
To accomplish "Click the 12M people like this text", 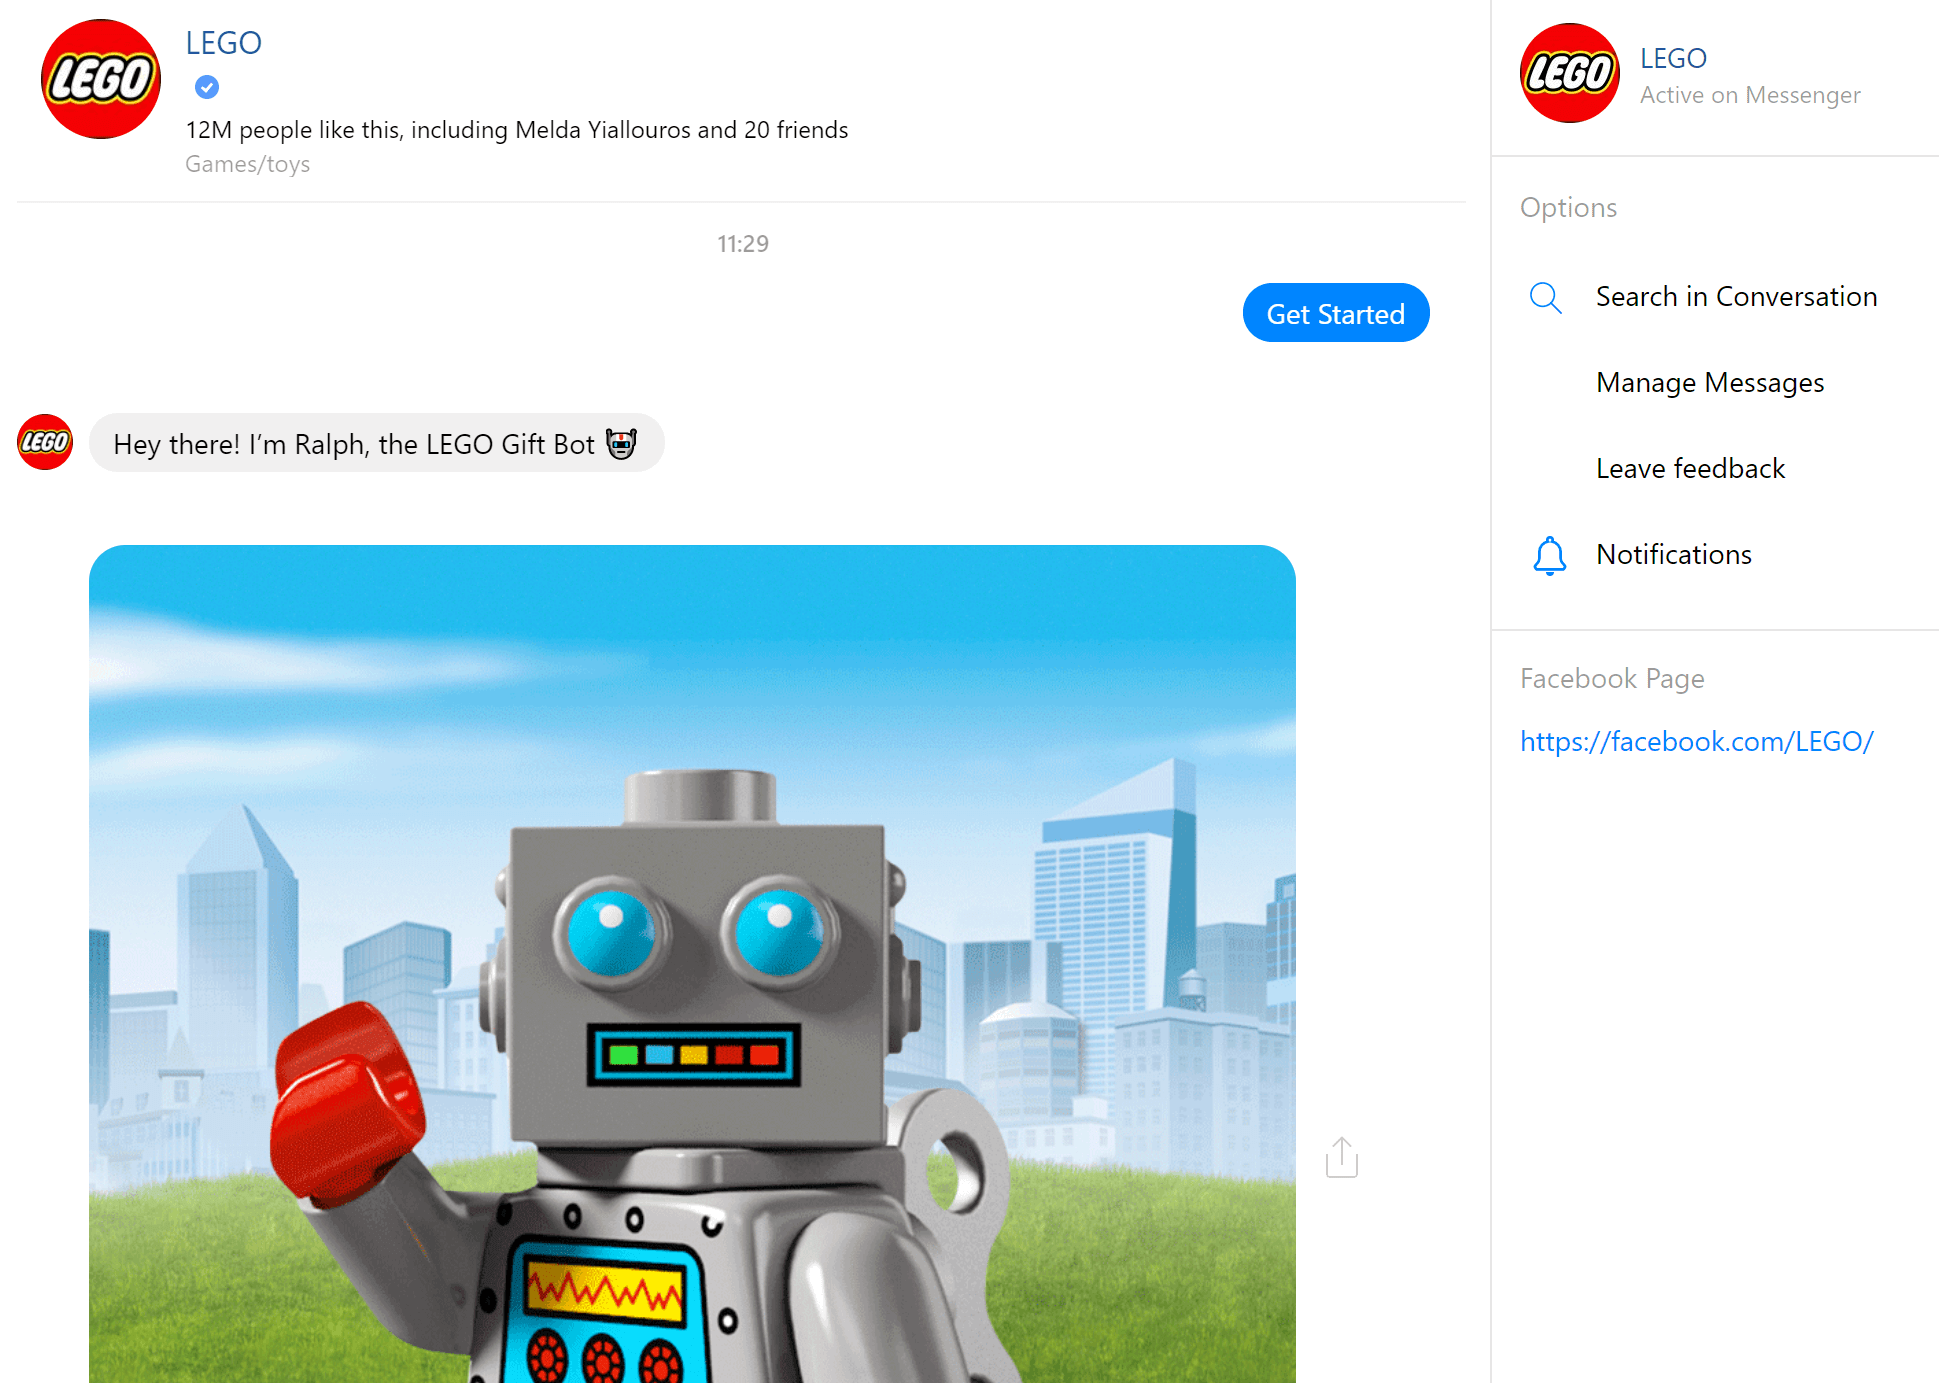I will tap(516, 130).
